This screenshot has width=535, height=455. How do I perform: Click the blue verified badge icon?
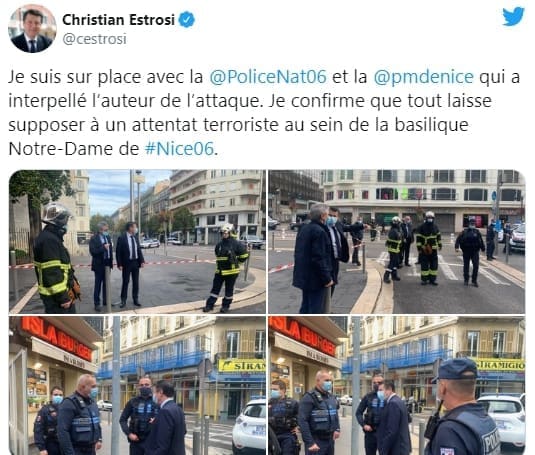coord(187,19)
